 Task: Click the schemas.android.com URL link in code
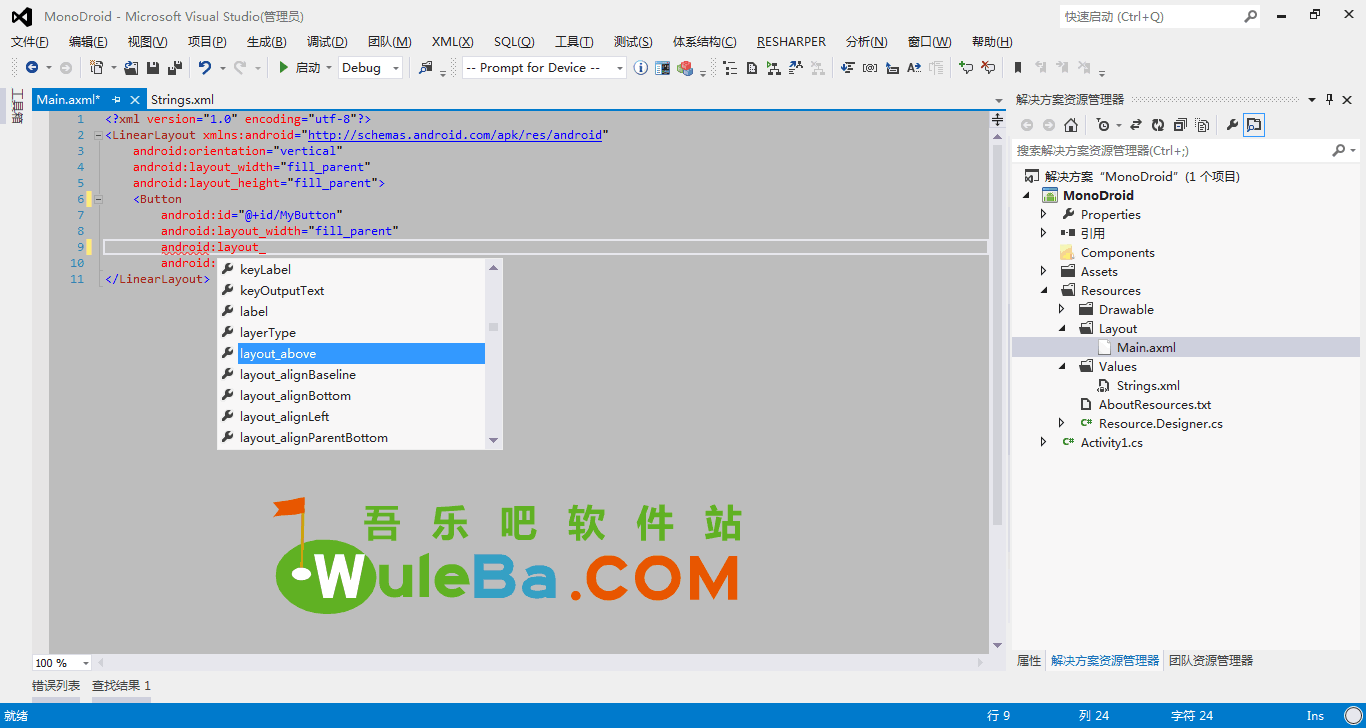[x=454, y=135]
